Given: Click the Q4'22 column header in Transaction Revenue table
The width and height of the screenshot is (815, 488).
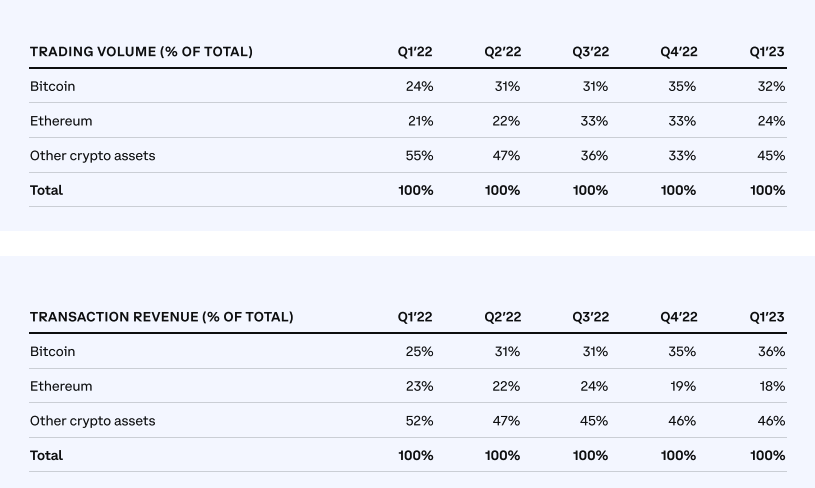Looking at the screenshot, I should [679, 317].
